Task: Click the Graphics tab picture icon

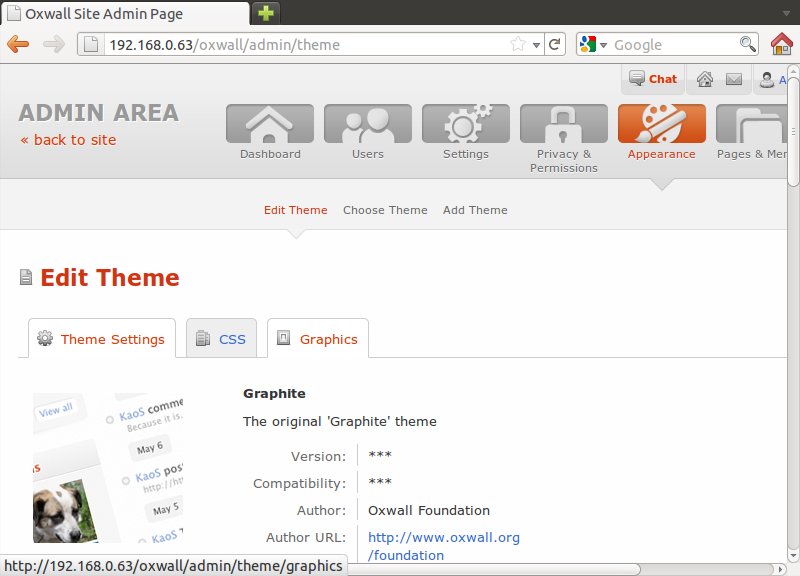Action: (283, 337)
